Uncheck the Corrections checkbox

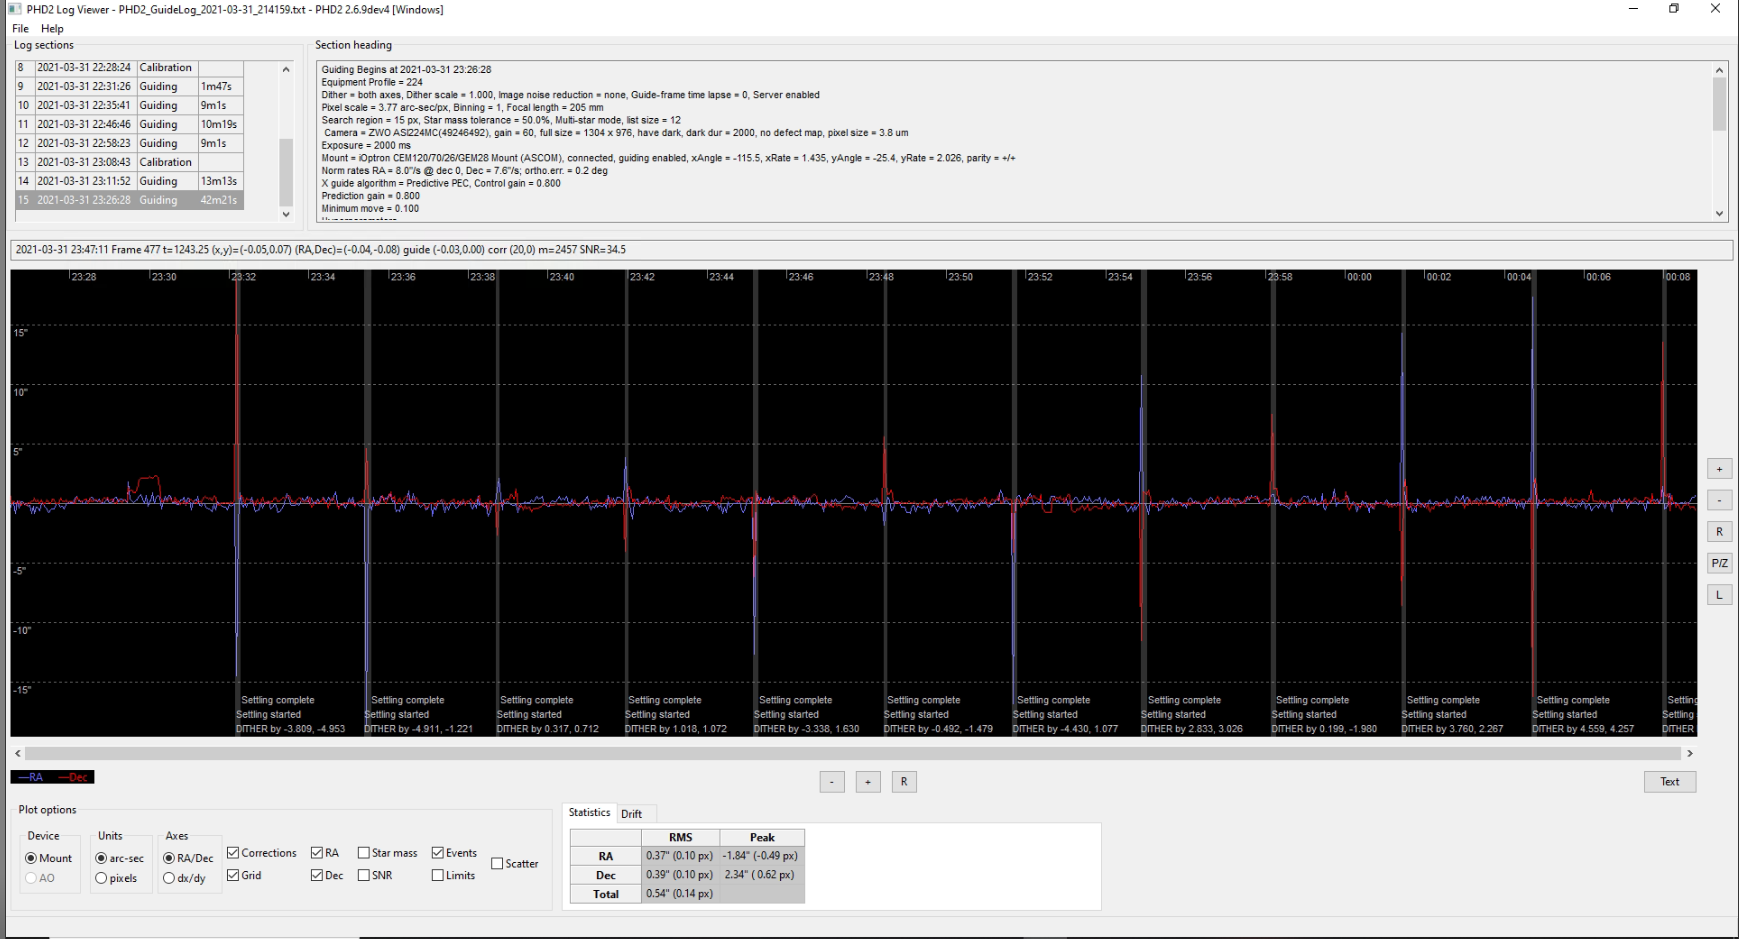(262, 853)
